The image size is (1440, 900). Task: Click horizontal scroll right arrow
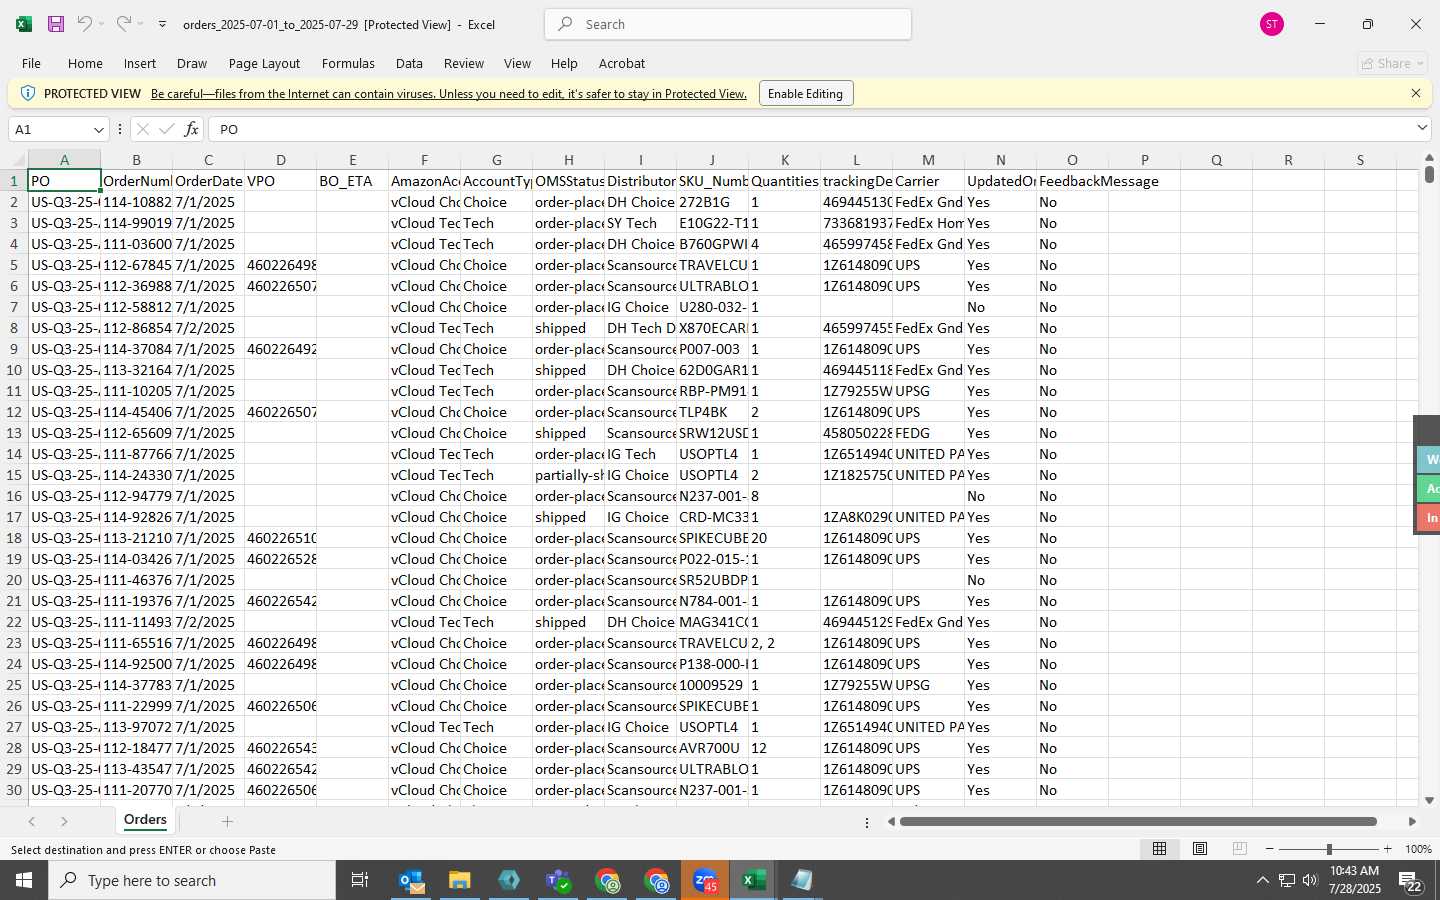(1412, 822)
